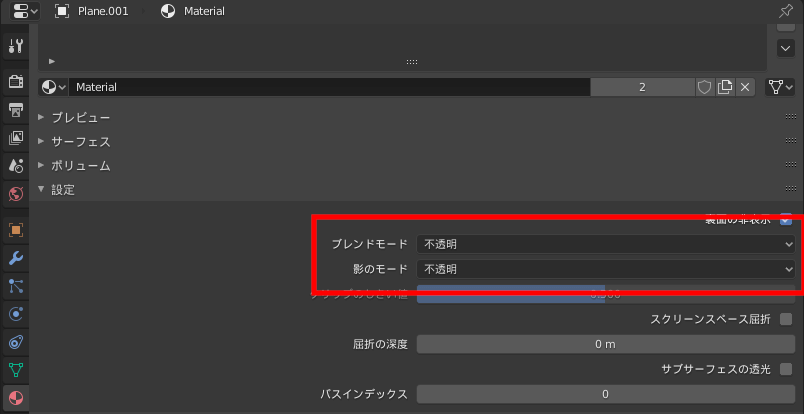Click drag handle of プレビュー panel
Viewport: 804px width, 414px height.
790,117
